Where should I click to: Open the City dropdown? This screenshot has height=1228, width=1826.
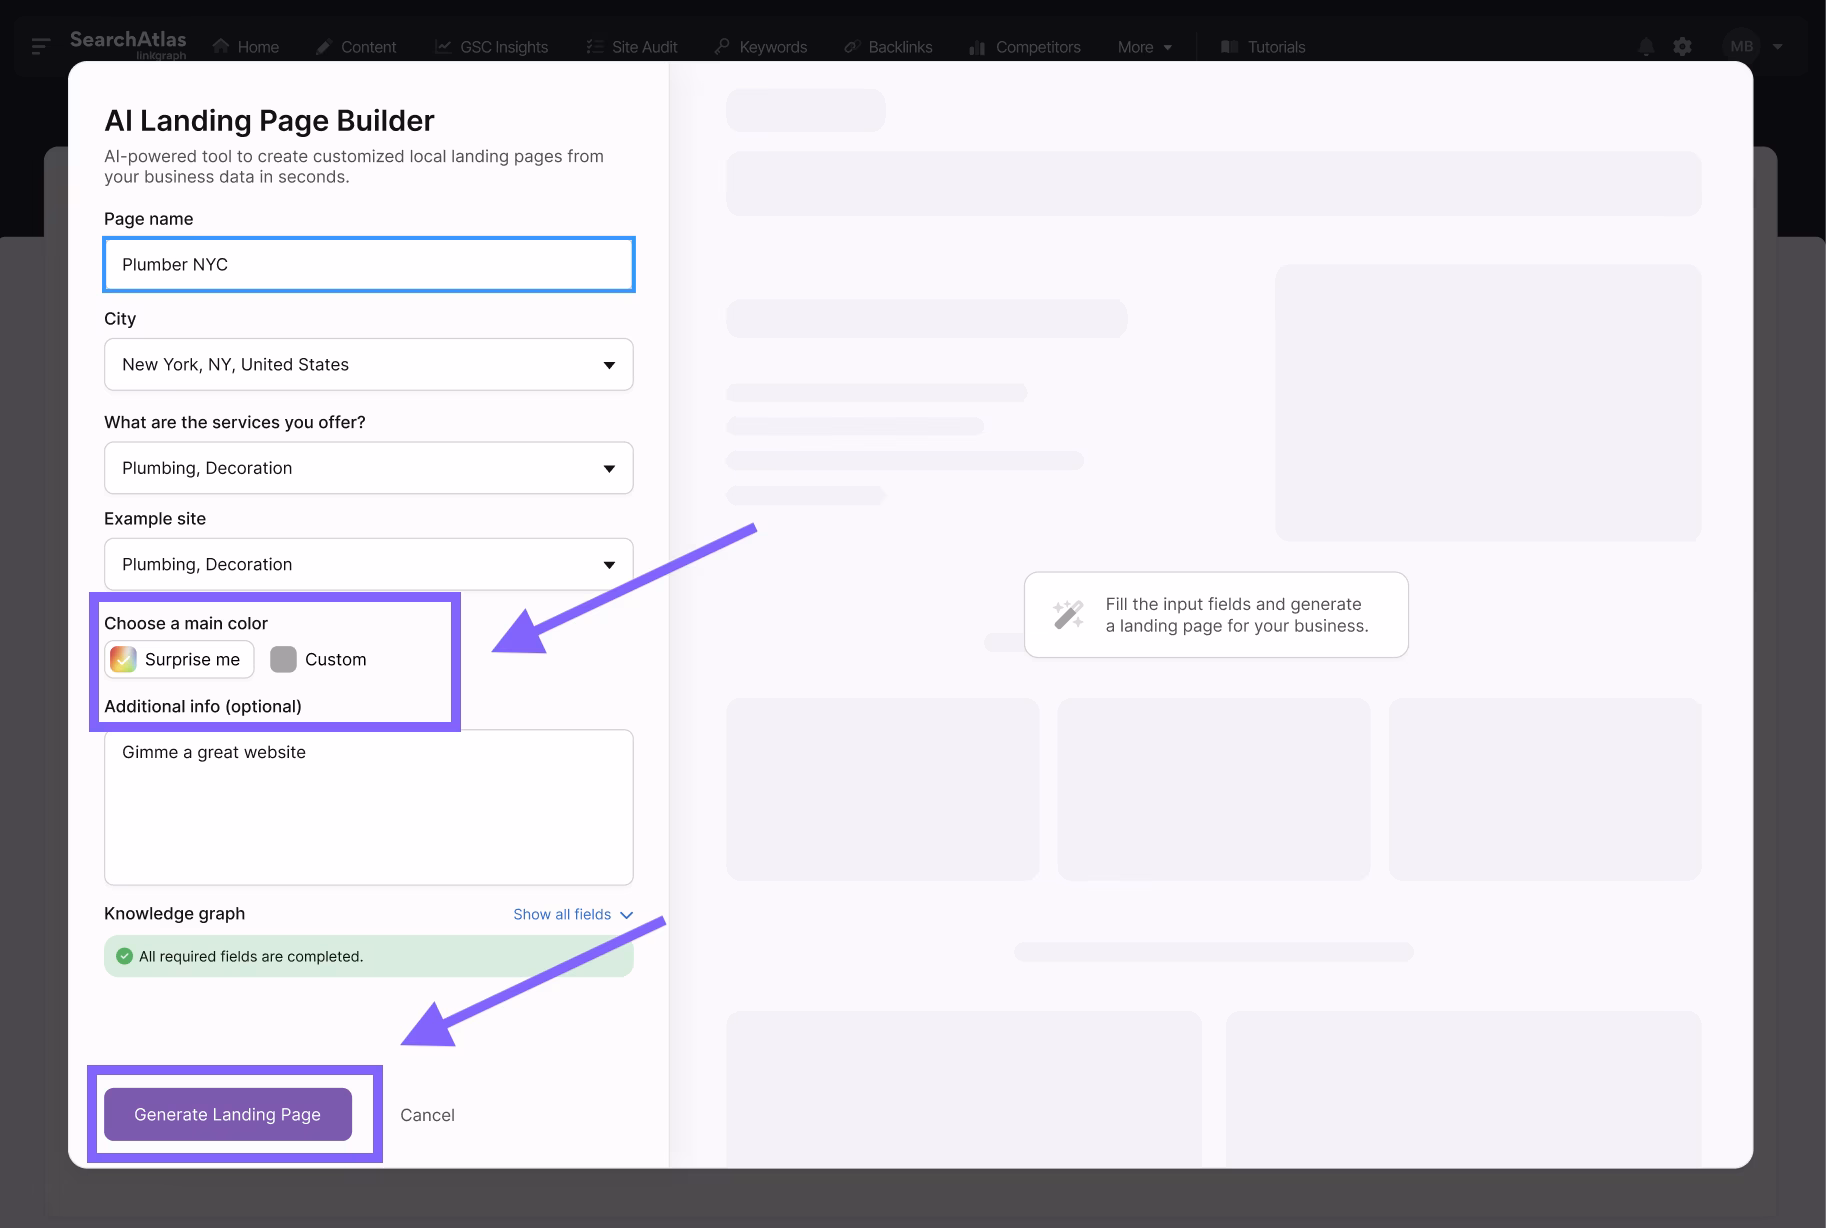pos(368,364)
